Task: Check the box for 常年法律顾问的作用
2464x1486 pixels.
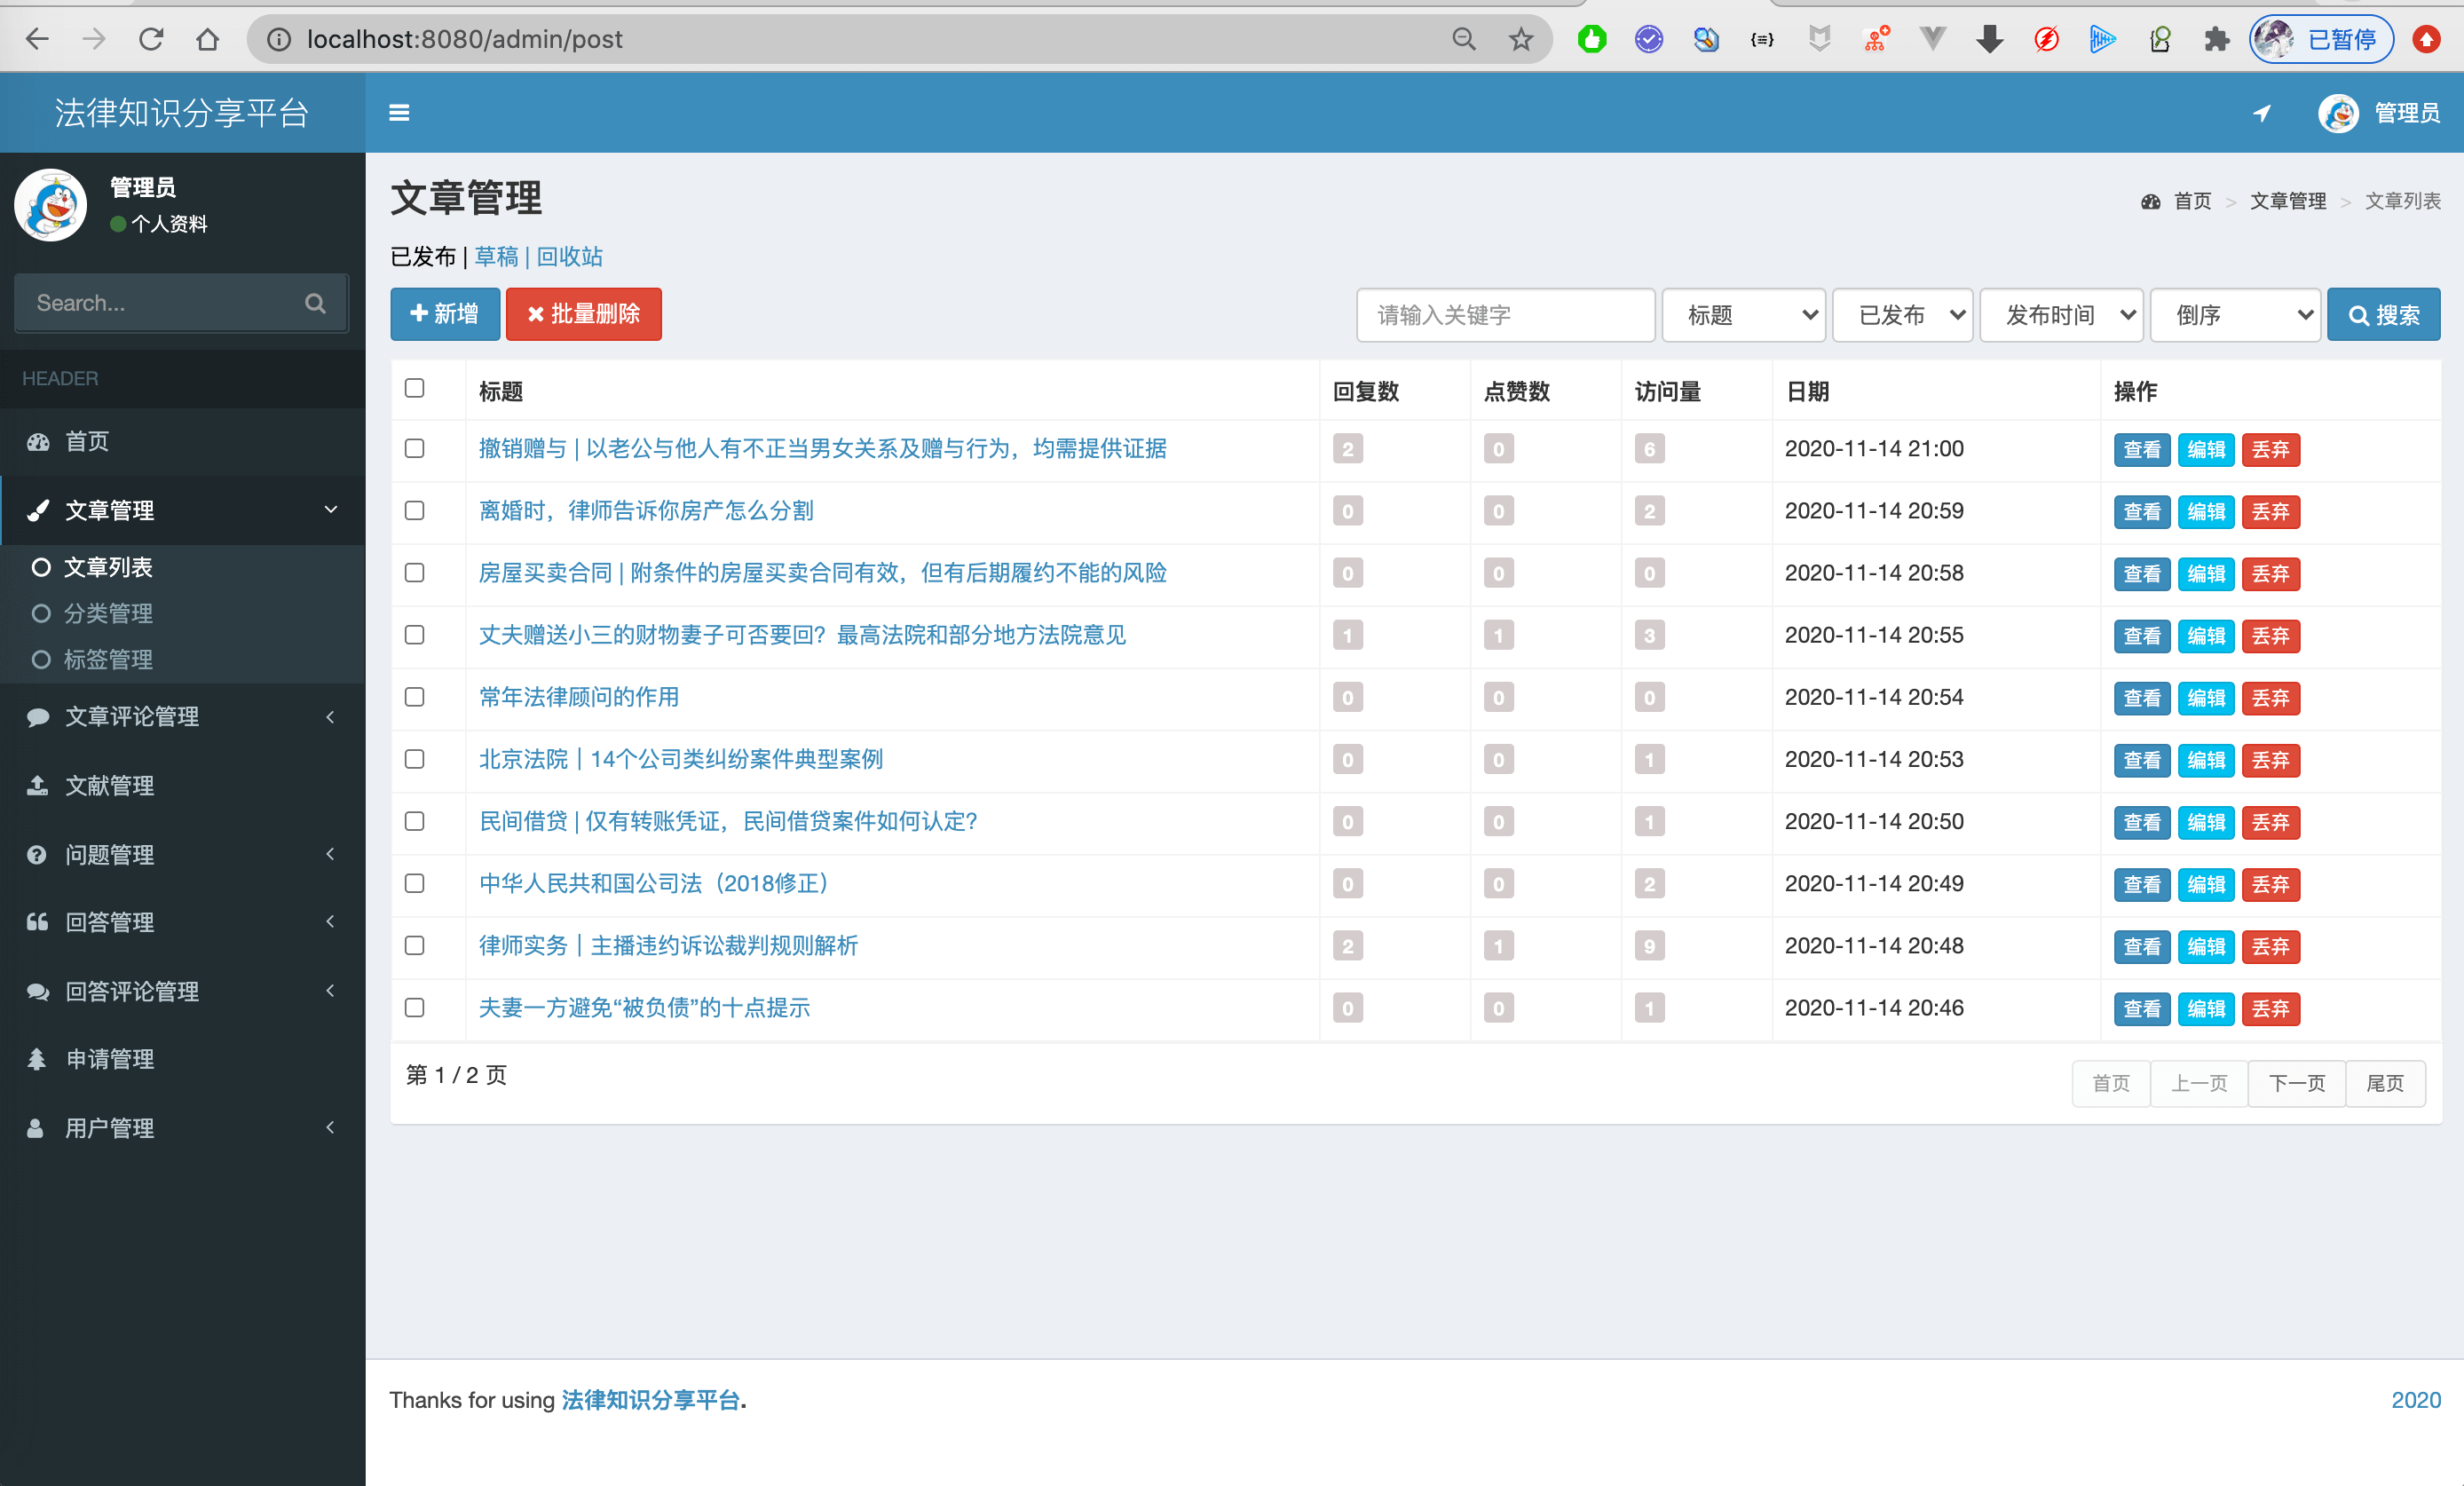Action: [414, 697]
